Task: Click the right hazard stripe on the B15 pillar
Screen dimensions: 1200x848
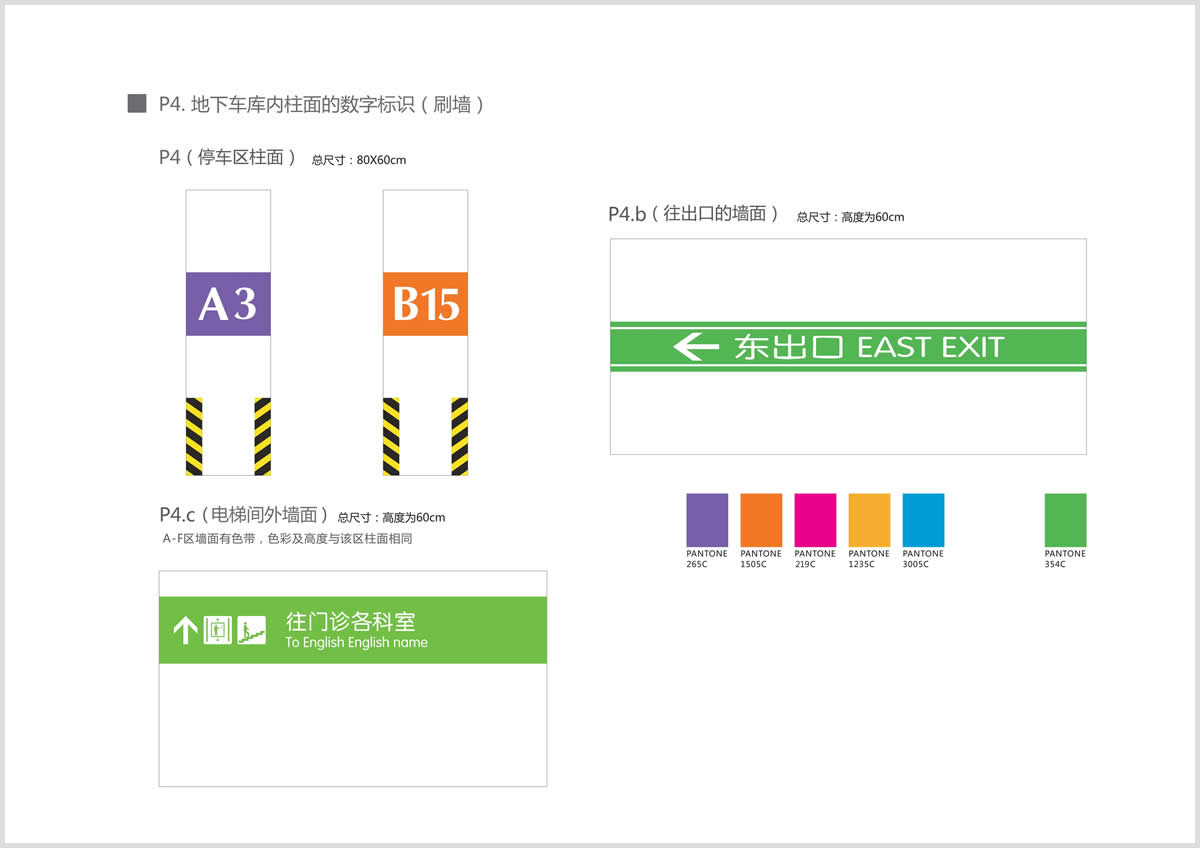Action: click(x=459, y=436)
